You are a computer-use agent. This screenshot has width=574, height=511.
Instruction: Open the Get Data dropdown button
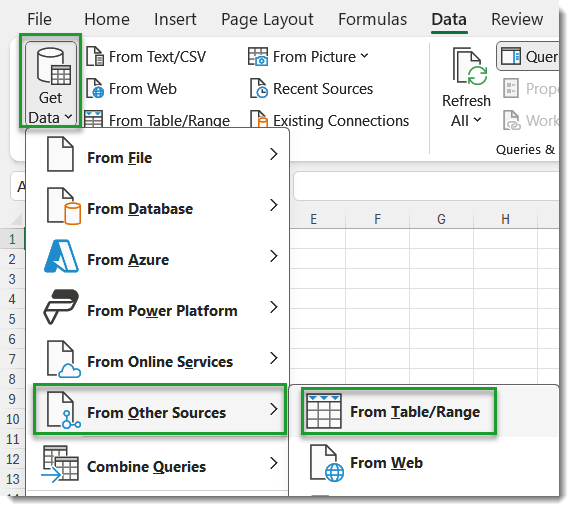pos(51,83)
